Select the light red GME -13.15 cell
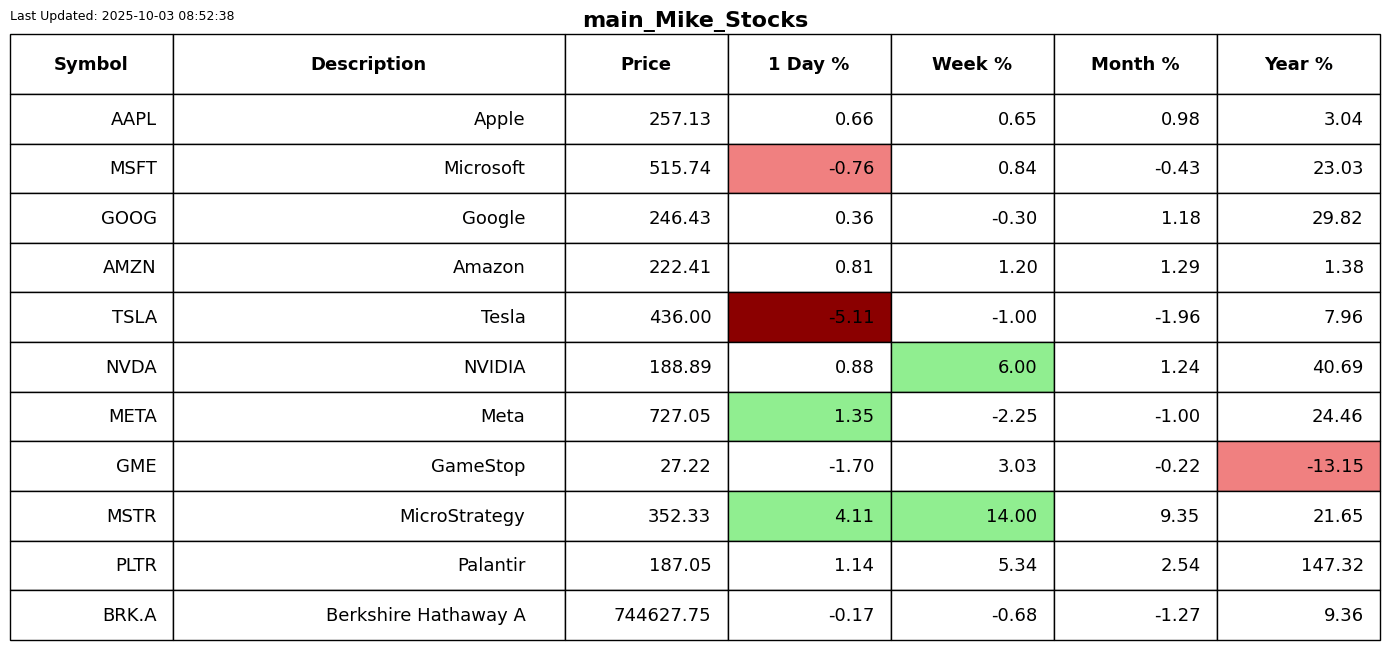 tap(1298, 466)
